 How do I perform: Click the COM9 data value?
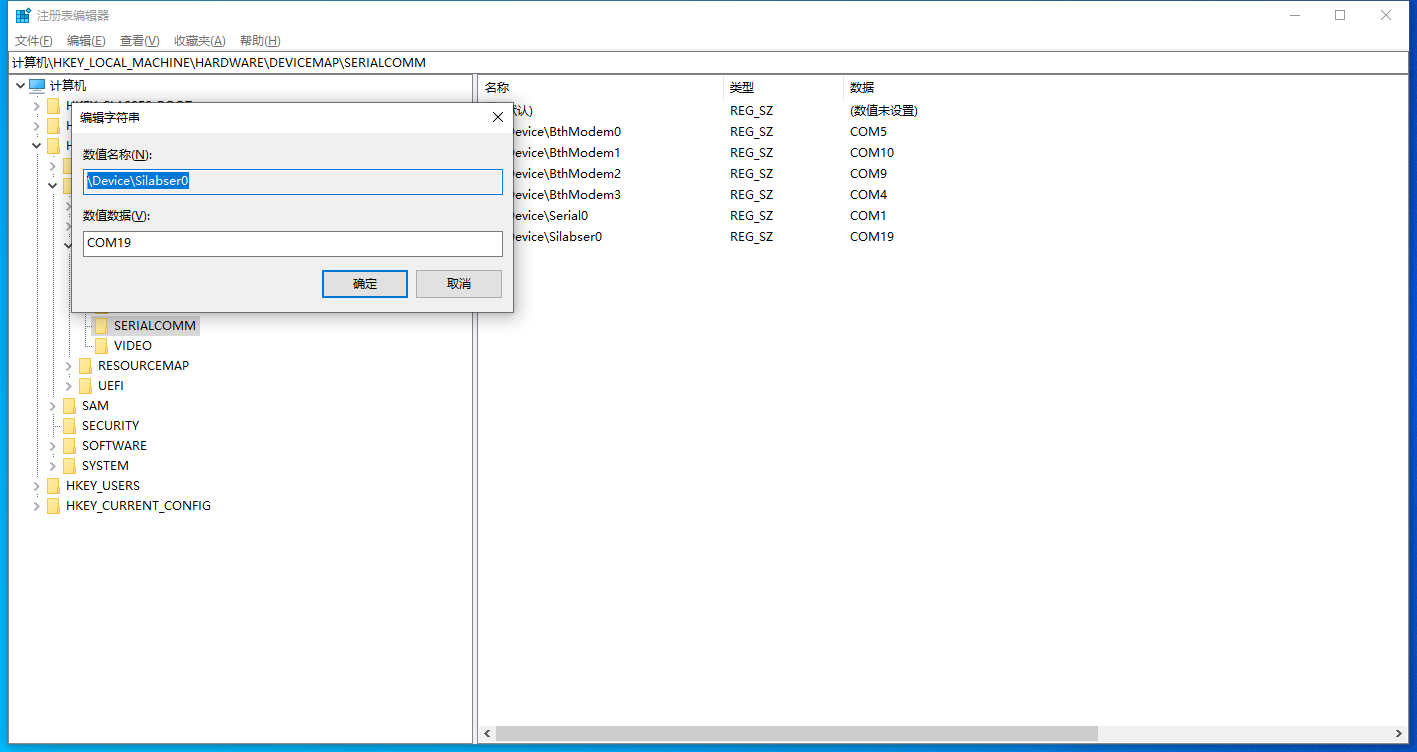click(x=868, y=174)
